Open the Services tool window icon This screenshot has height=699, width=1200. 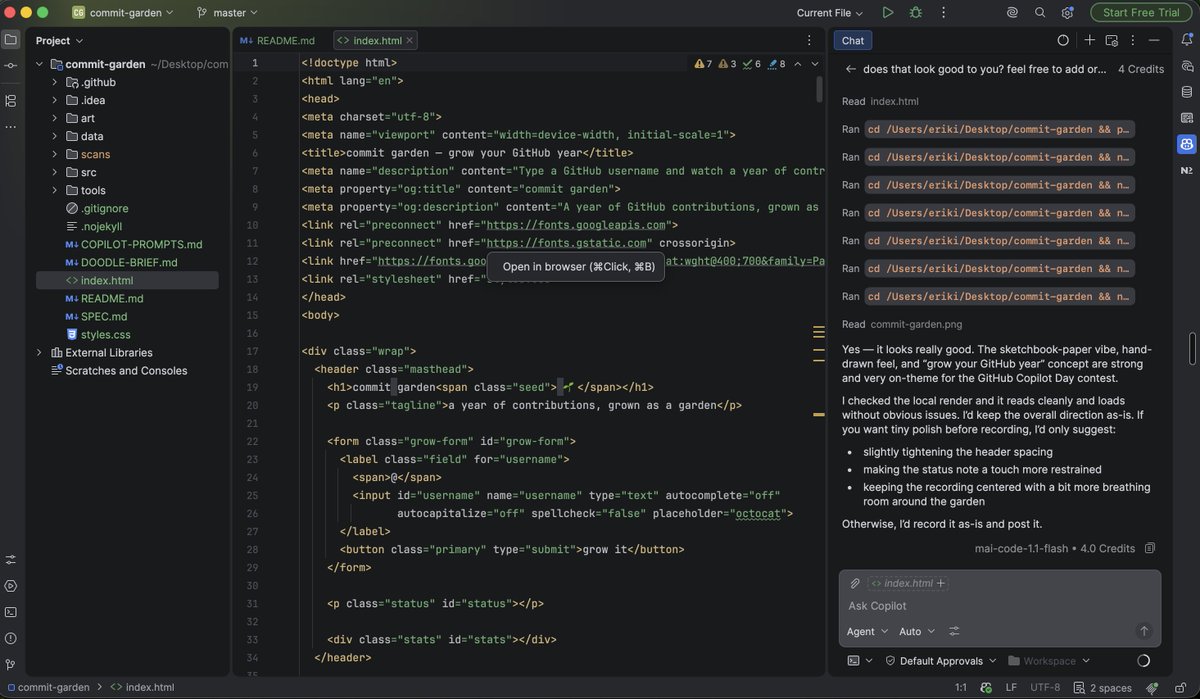pyautogui.click(x=11, y=586)
